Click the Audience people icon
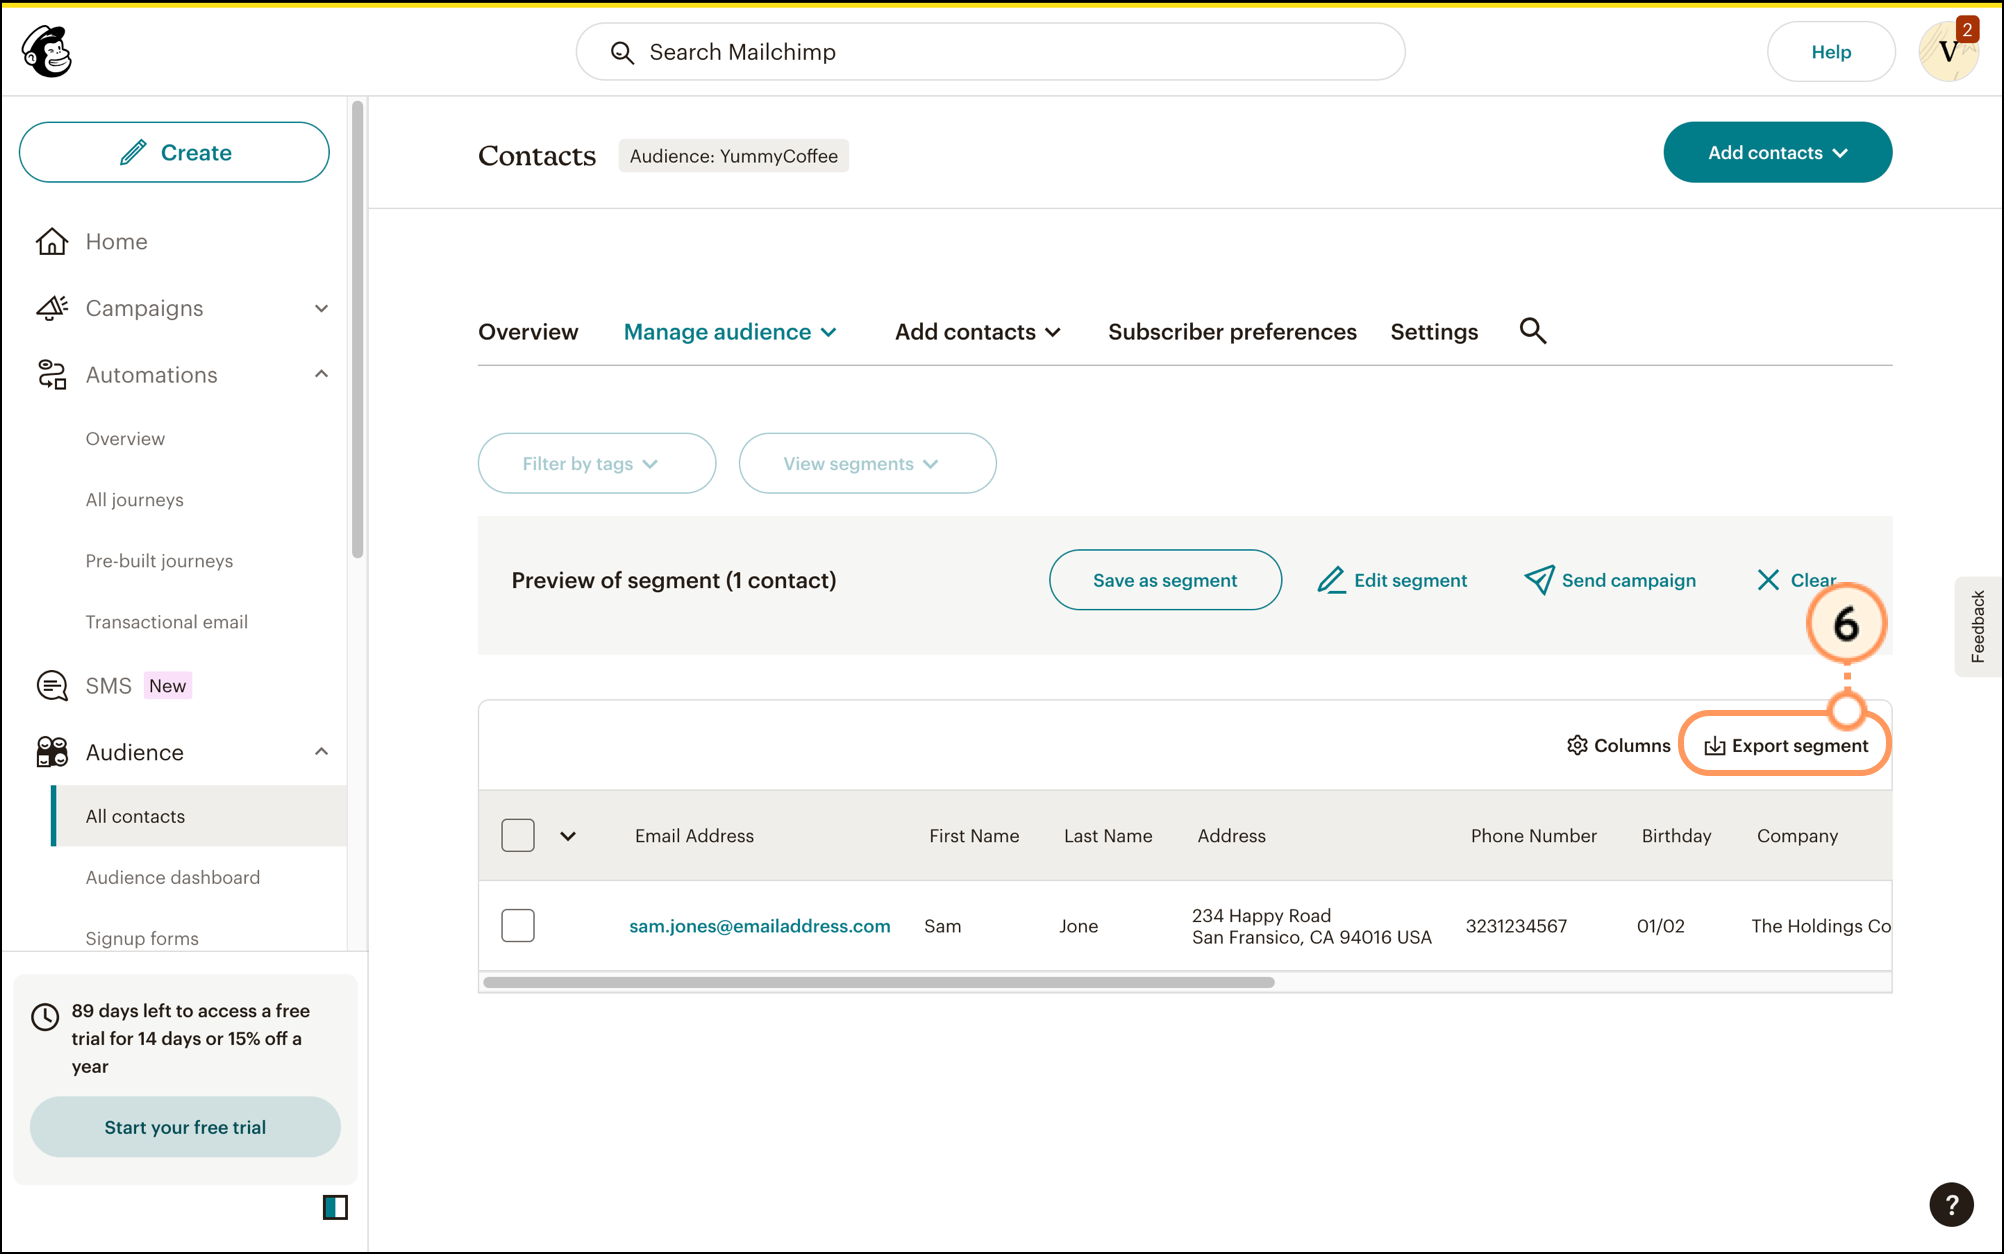This screenshot has height=1254, width=2004. [x=52, y=752]
